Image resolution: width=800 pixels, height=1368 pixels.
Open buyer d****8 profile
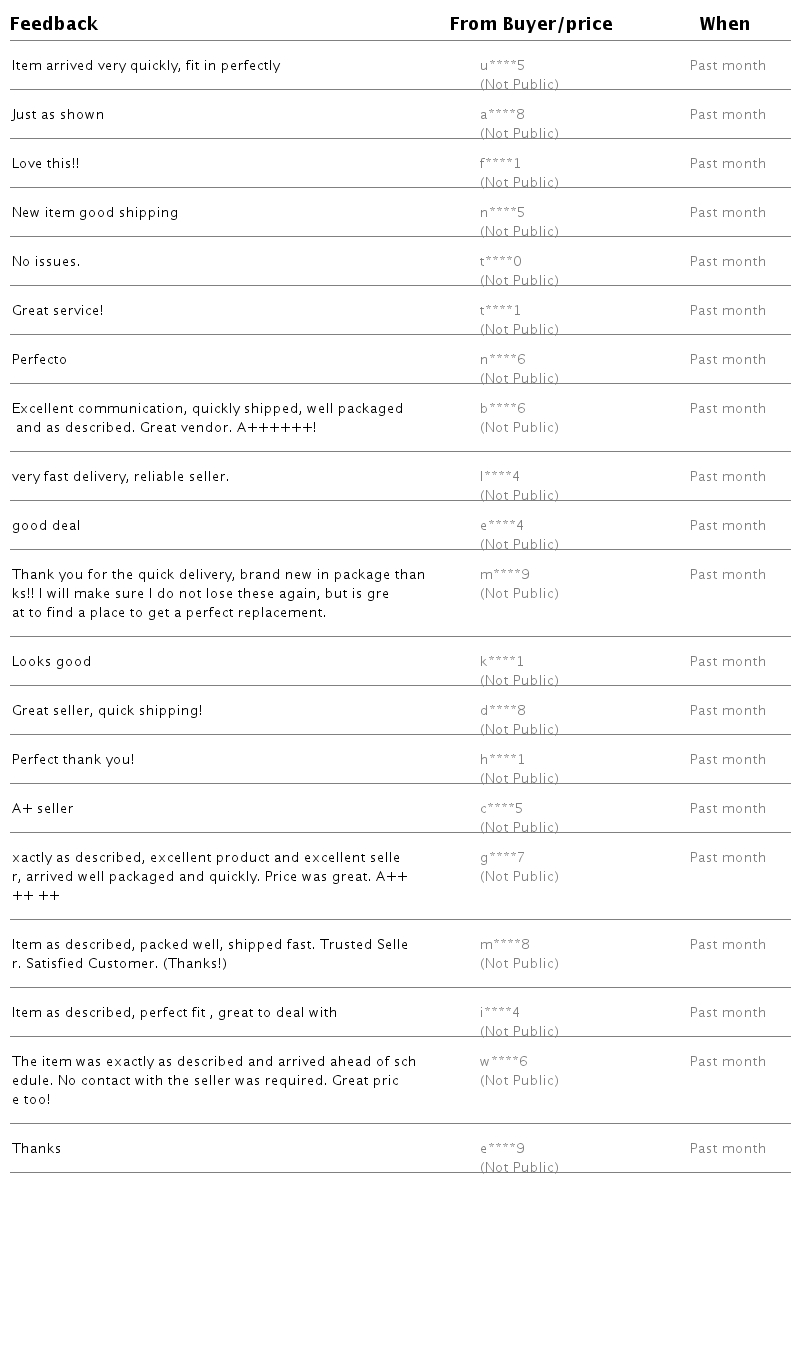pos(502,711)
